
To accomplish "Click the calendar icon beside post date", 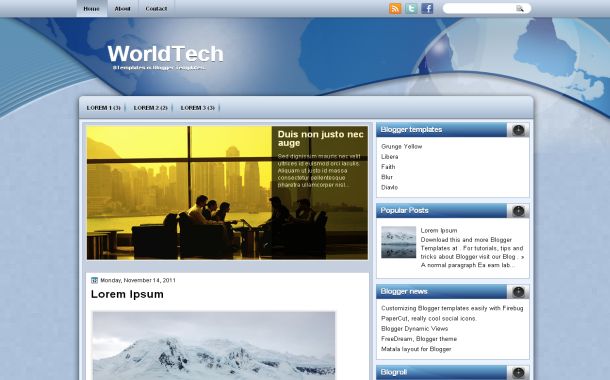I will click(x=94, y=280).
